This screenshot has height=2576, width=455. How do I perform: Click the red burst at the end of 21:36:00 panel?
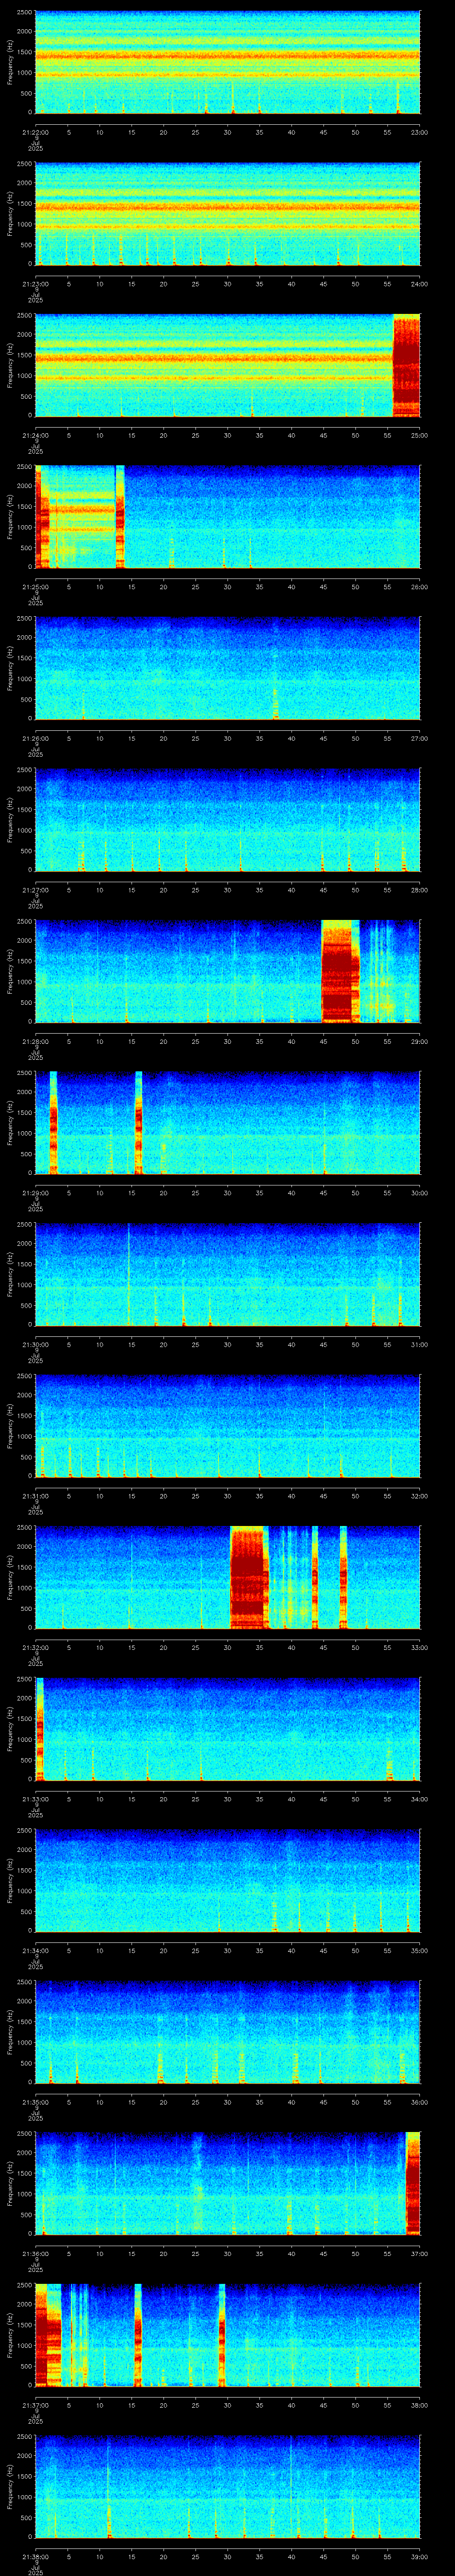(x=413, y=2183)
